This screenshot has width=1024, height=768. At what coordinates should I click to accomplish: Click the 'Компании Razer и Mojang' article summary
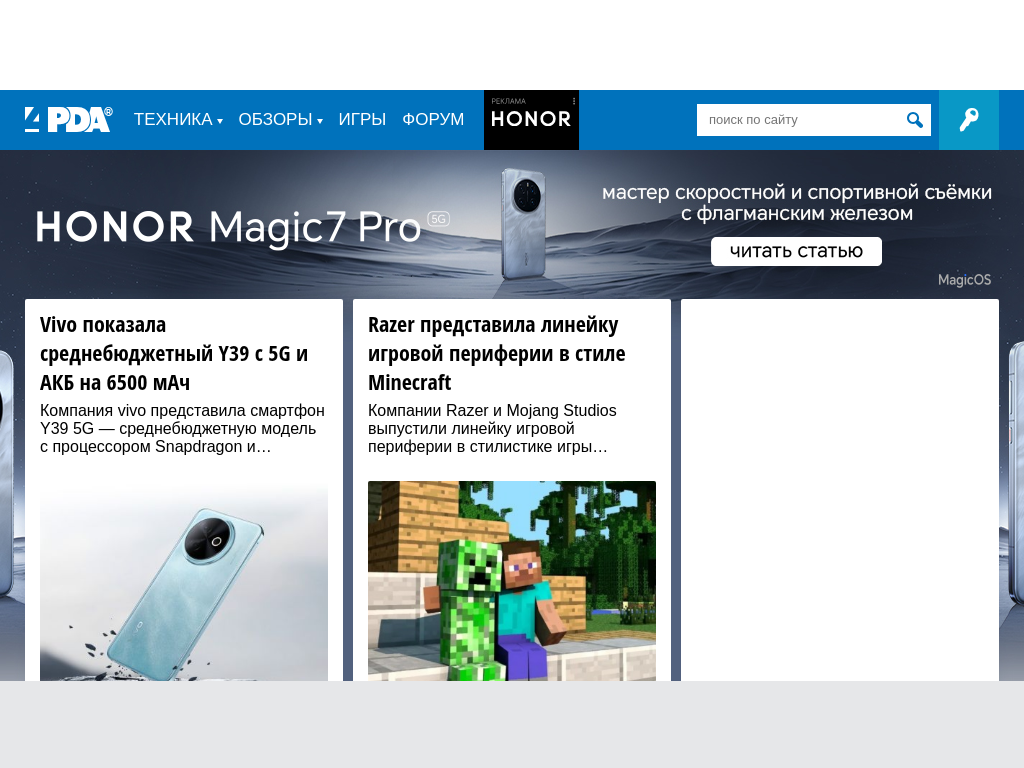[x=492, y=428]
